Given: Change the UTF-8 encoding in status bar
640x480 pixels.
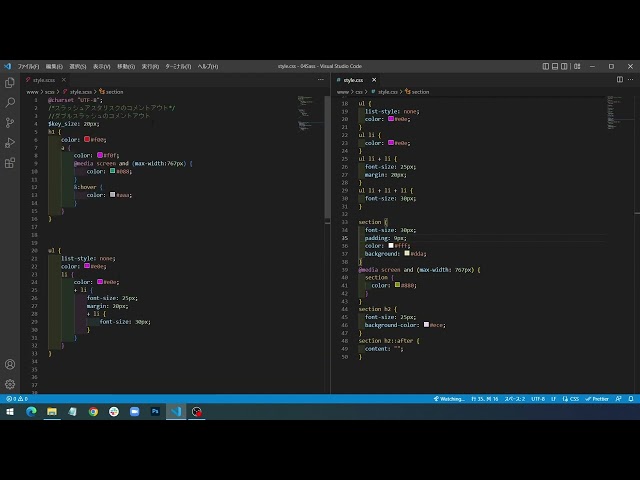Looking at the screenshot, I should point(538,399).
